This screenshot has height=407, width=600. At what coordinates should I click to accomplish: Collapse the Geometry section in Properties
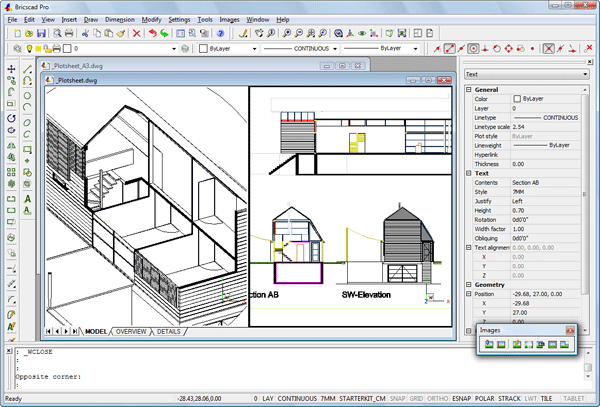tap(469, 285)
